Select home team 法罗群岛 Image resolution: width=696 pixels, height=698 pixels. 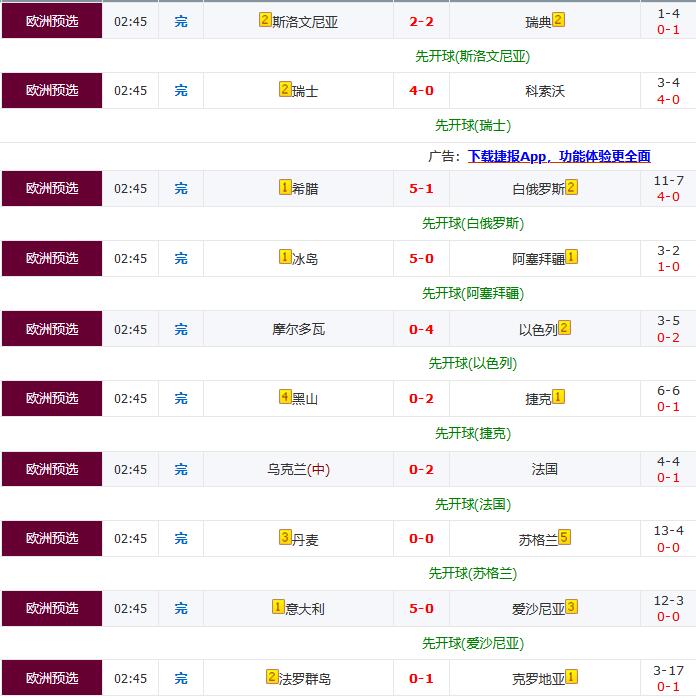[x=305, y=679]
